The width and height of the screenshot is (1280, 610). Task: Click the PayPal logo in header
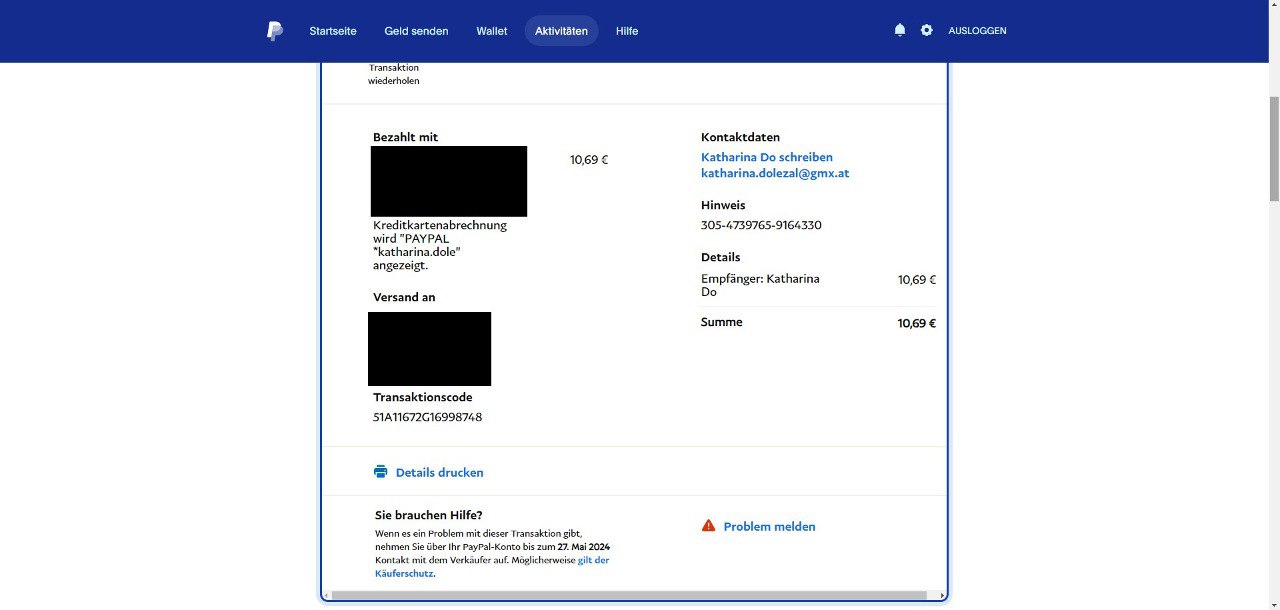pos(275,31)
